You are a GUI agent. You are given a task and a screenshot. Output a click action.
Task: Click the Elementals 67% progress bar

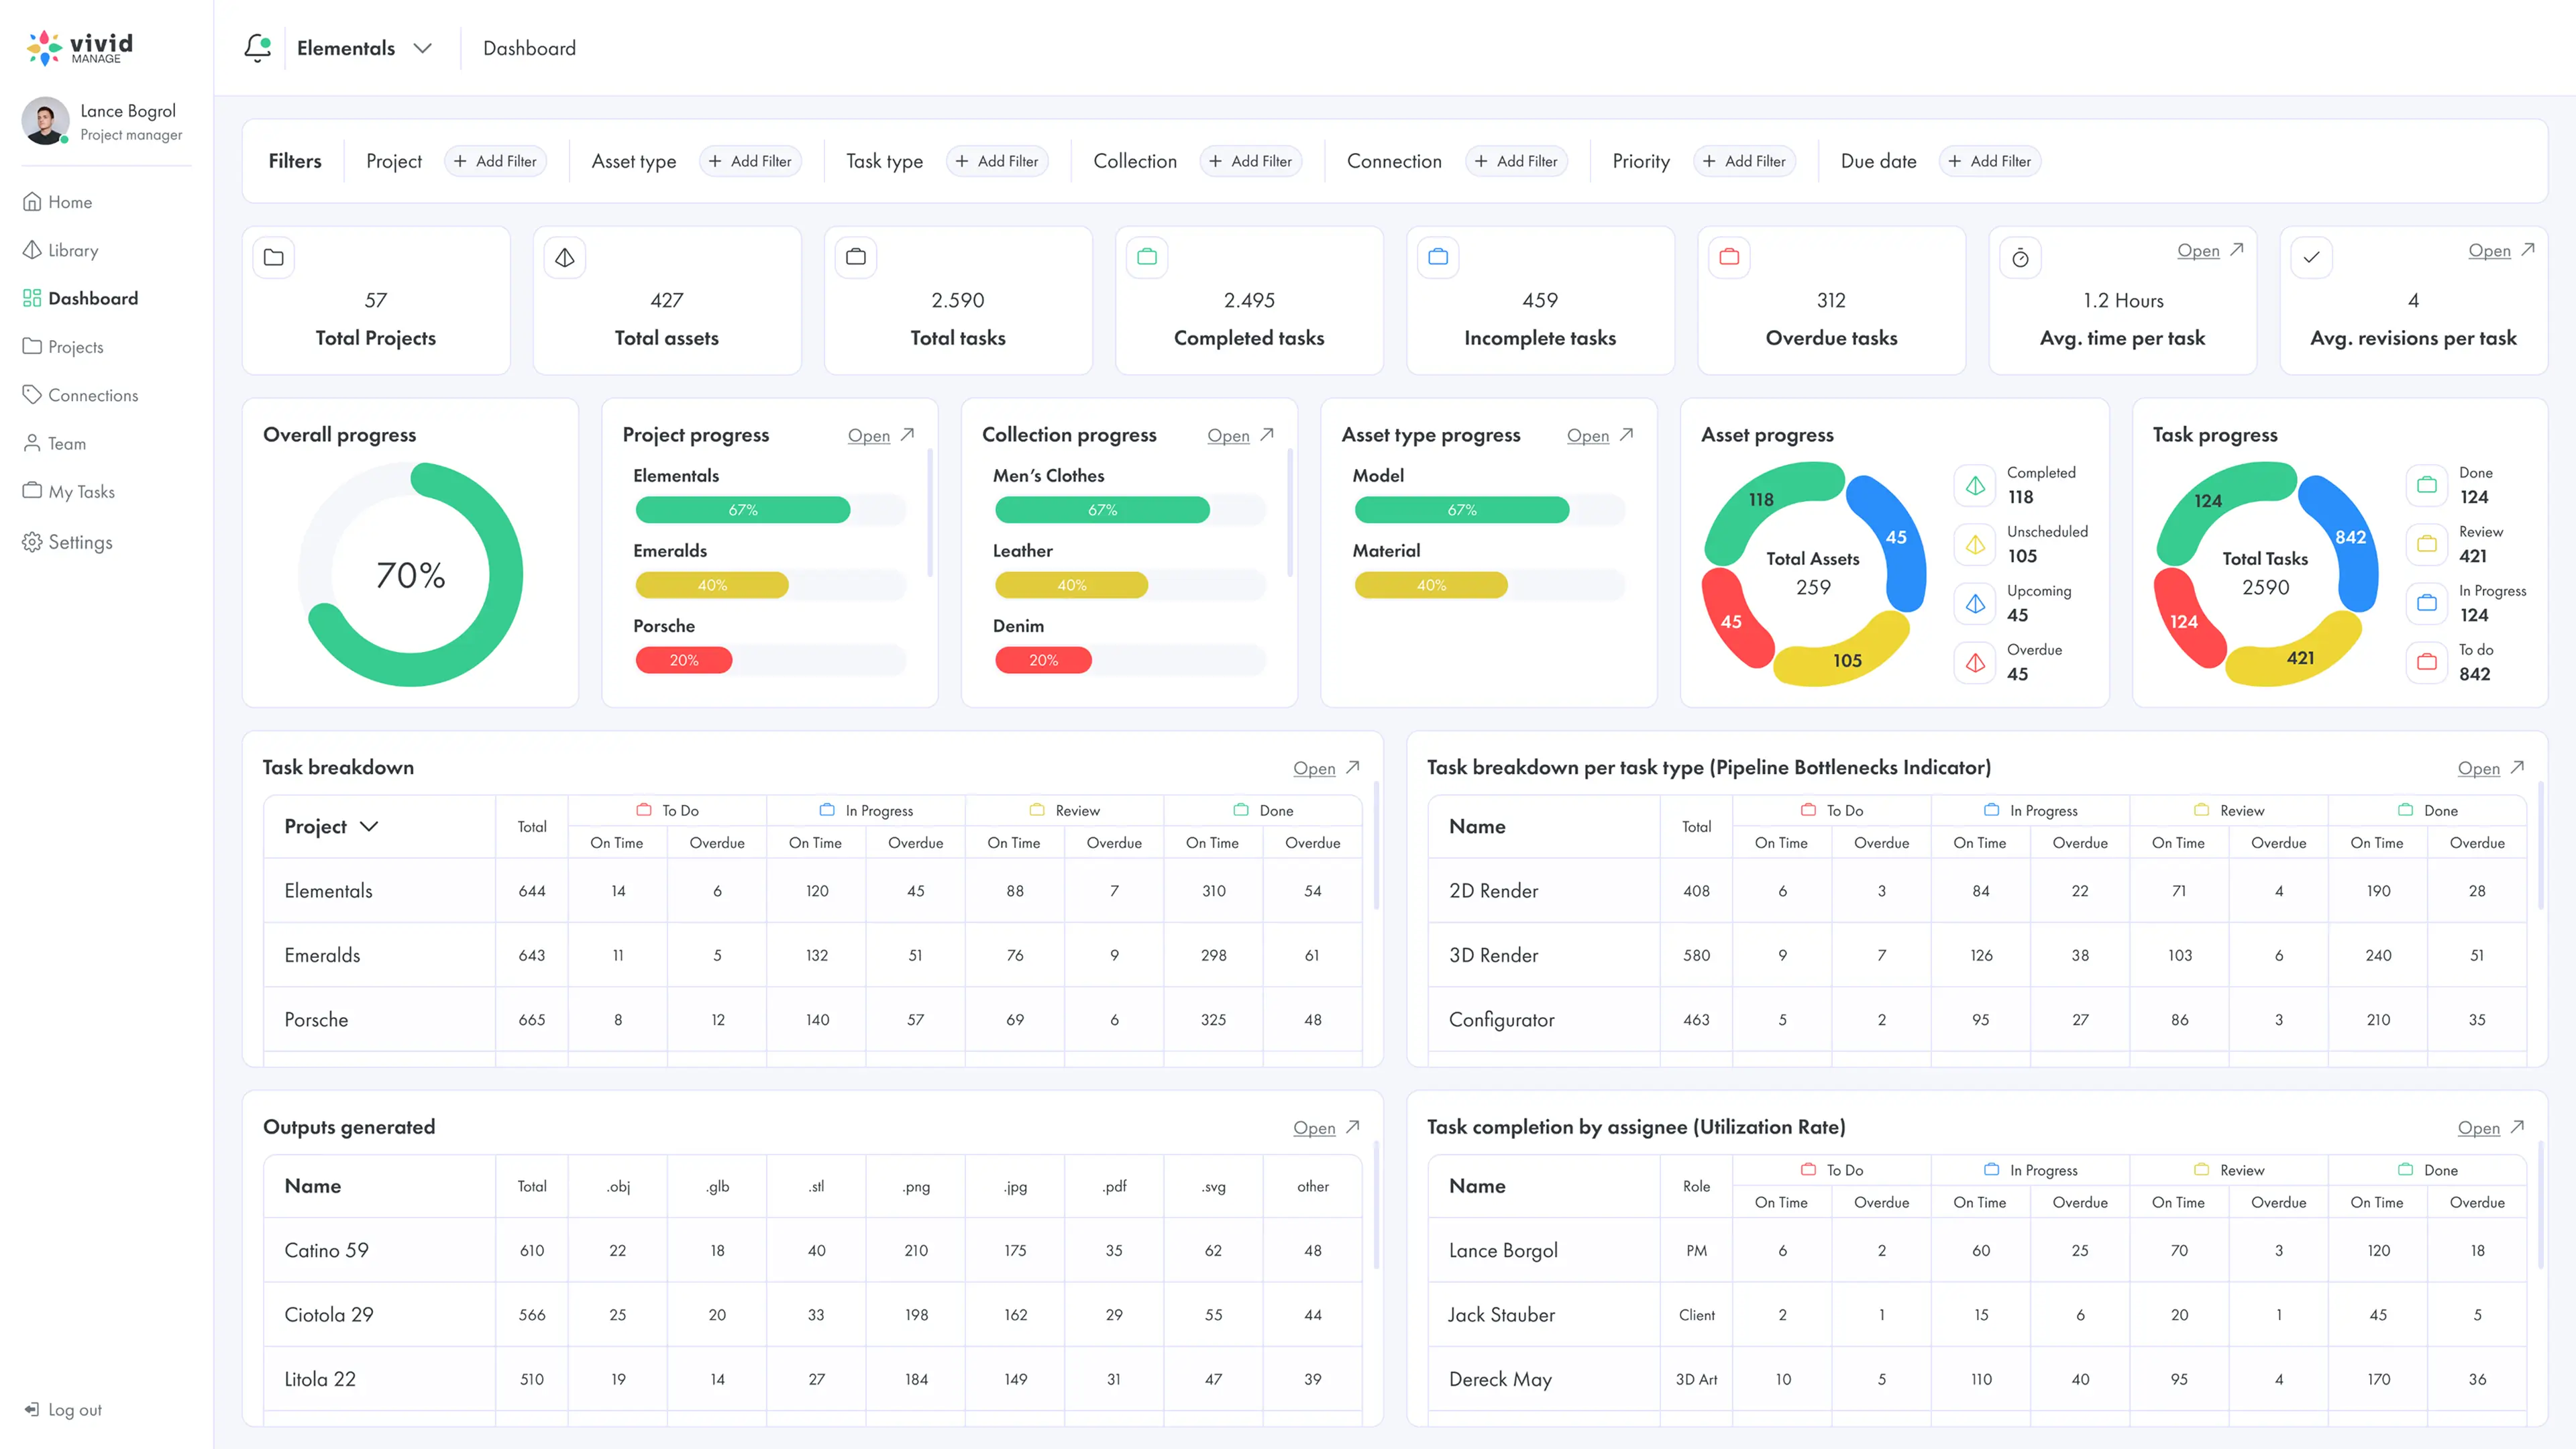742,510
